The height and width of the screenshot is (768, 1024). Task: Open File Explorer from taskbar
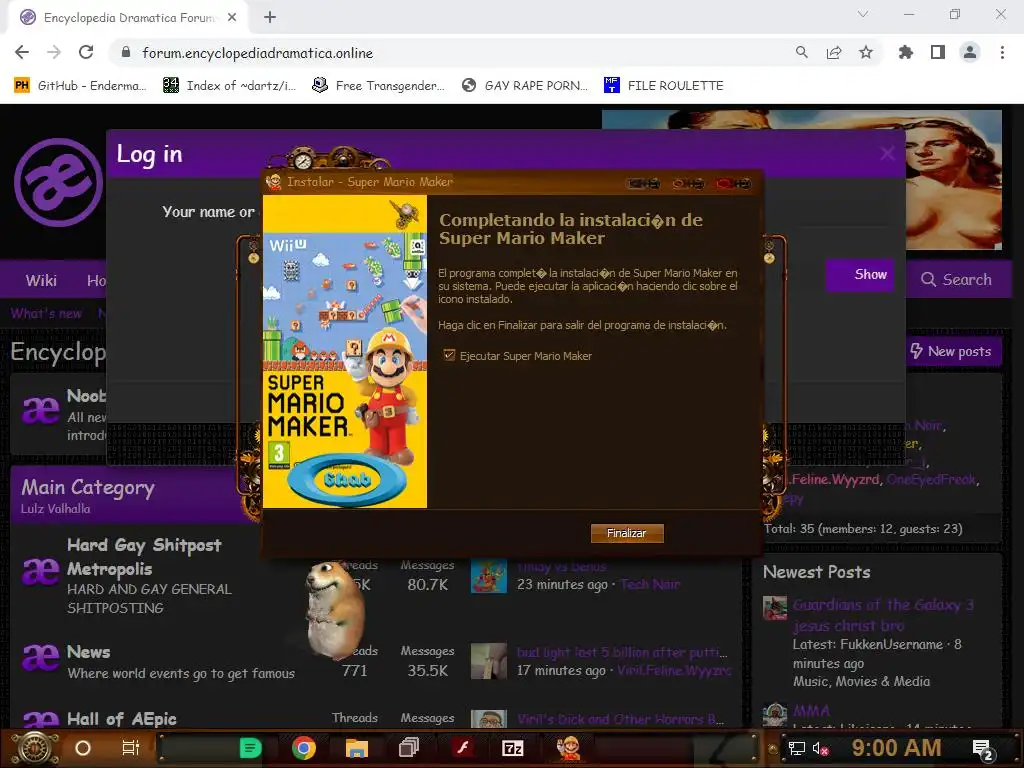357,748
